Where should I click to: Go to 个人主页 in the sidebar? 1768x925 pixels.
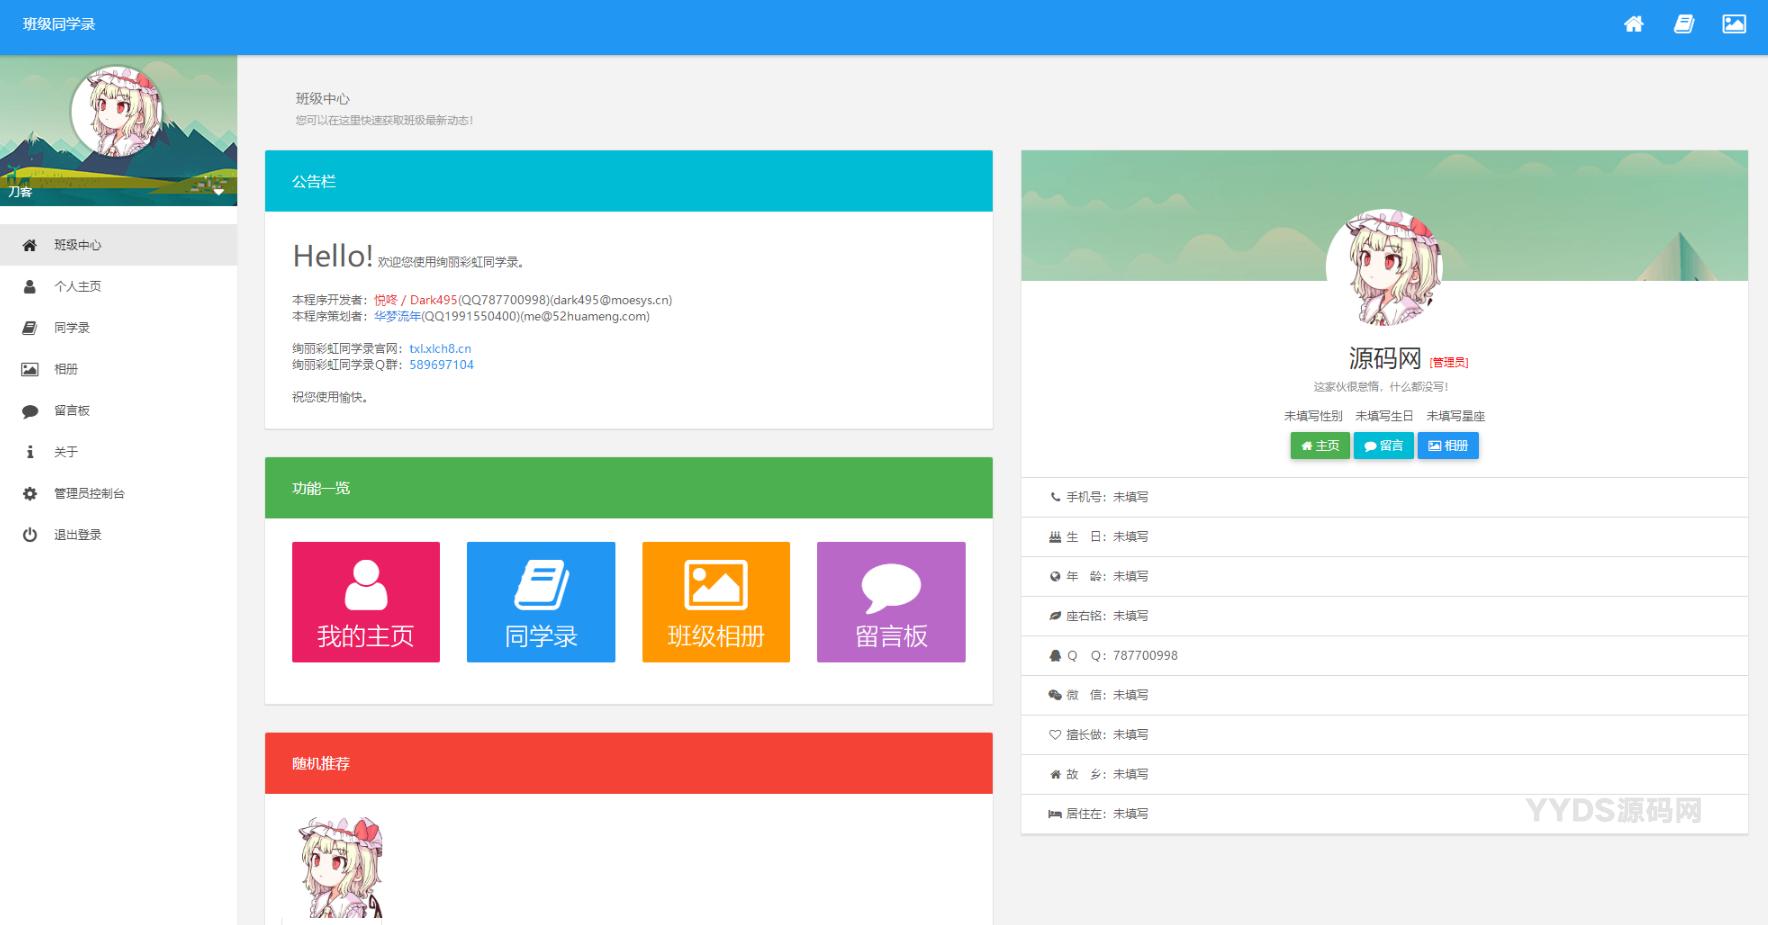(x=77, y=286)
